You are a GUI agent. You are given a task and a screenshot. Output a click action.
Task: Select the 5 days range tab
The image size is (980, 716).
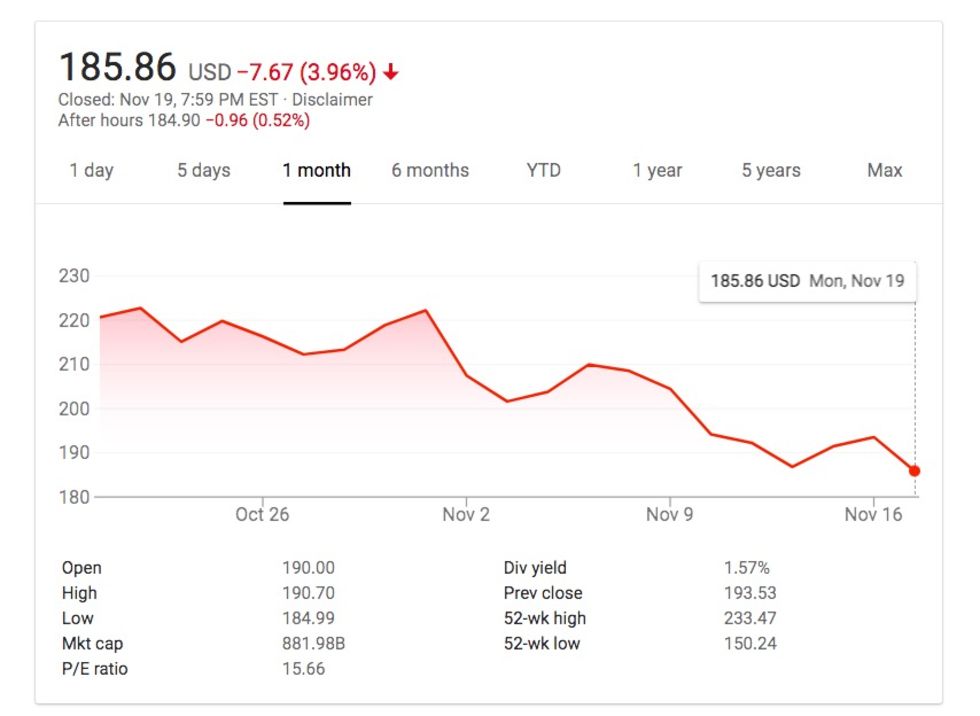click(204, 170)
